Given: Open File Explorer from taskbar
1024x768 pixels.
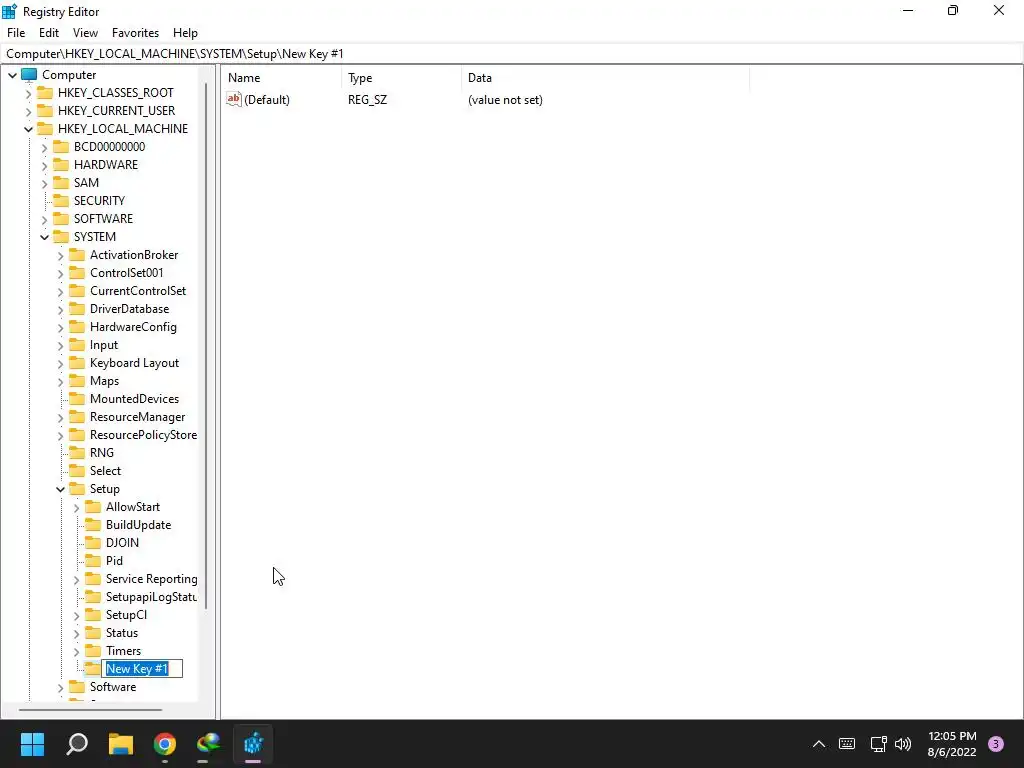Looking at the screenshot, I should coord(121,744).
